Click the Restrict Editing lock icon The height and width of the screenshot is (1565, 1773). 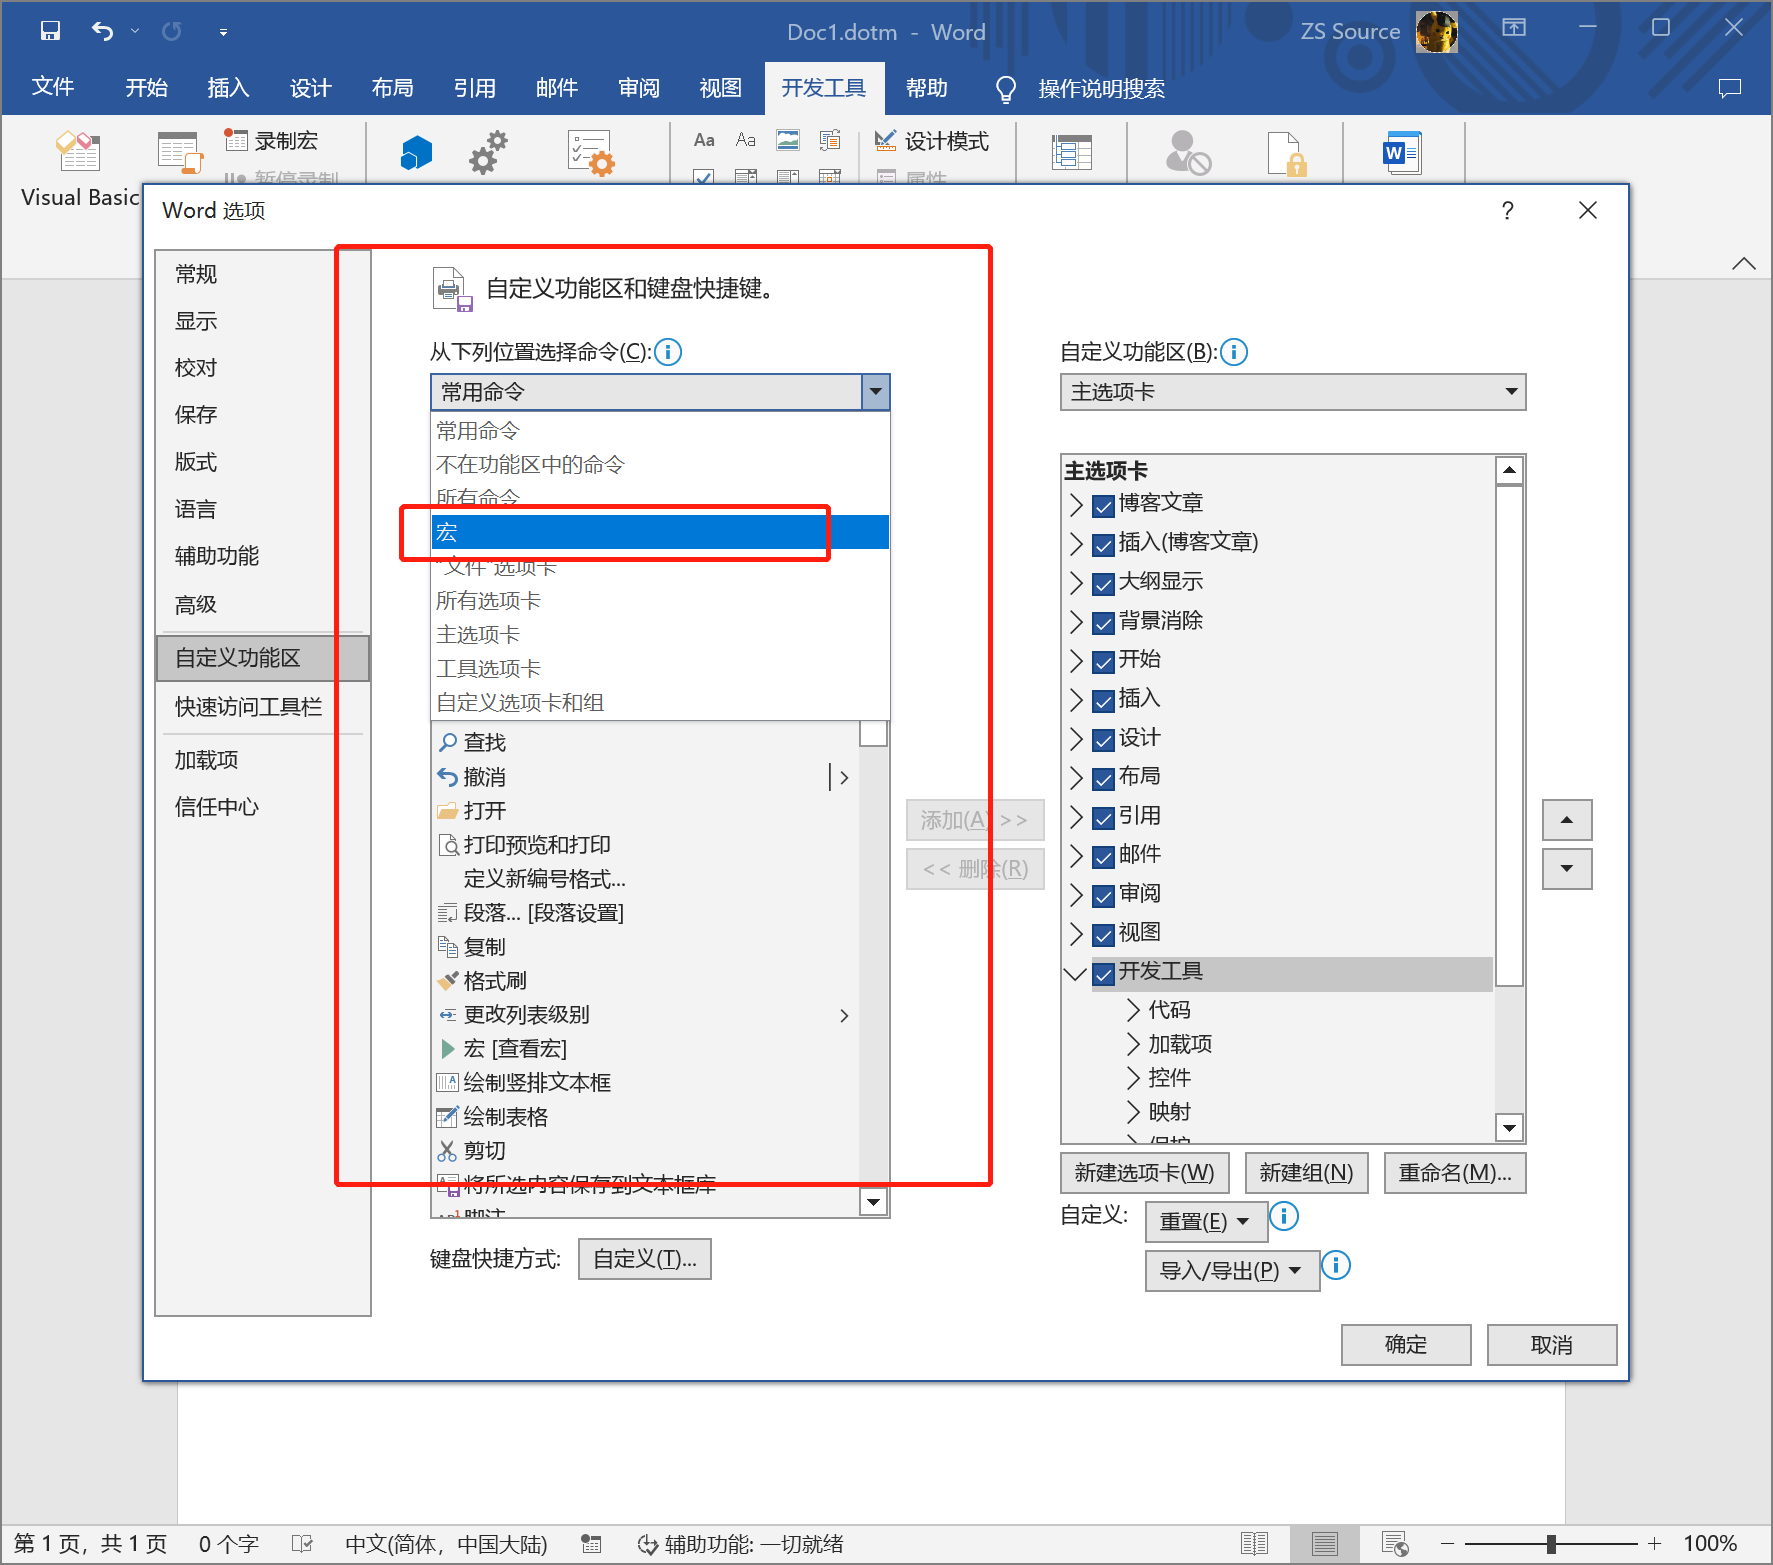(x=1285, y=153)
